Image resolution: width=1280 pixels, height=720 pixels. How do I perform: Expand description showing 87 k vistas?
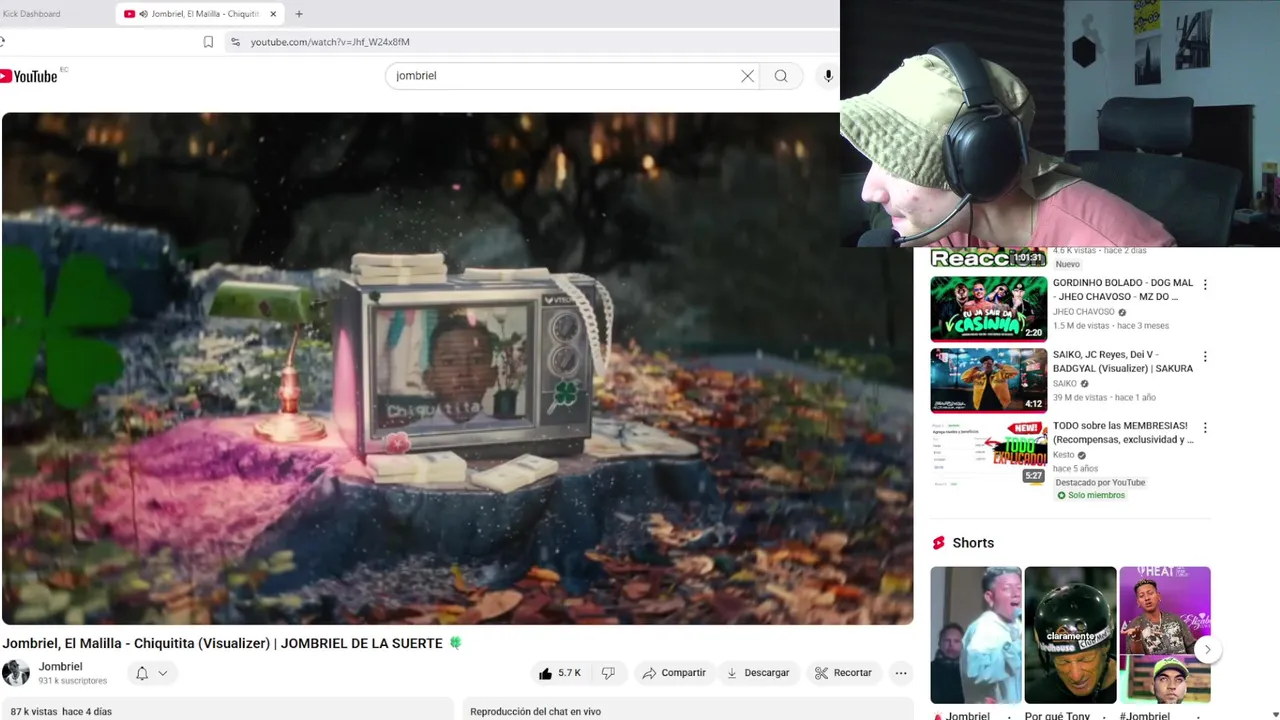point(227,710)
